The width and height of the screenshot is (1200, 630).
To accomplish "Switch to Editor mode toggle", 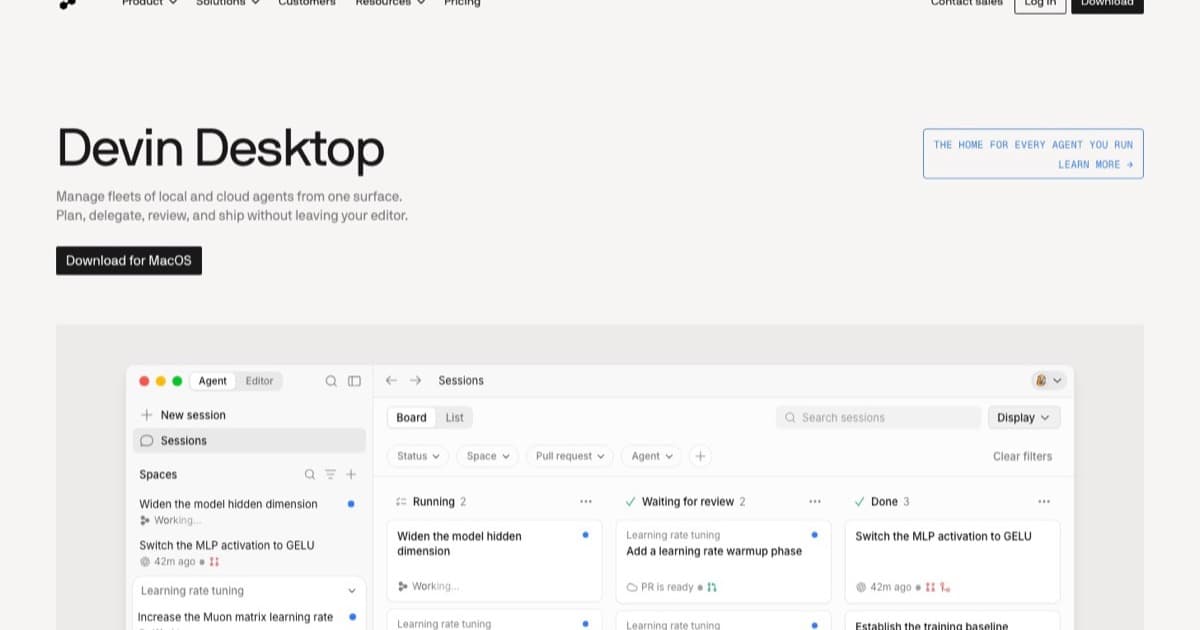I will tap(259, 381).
